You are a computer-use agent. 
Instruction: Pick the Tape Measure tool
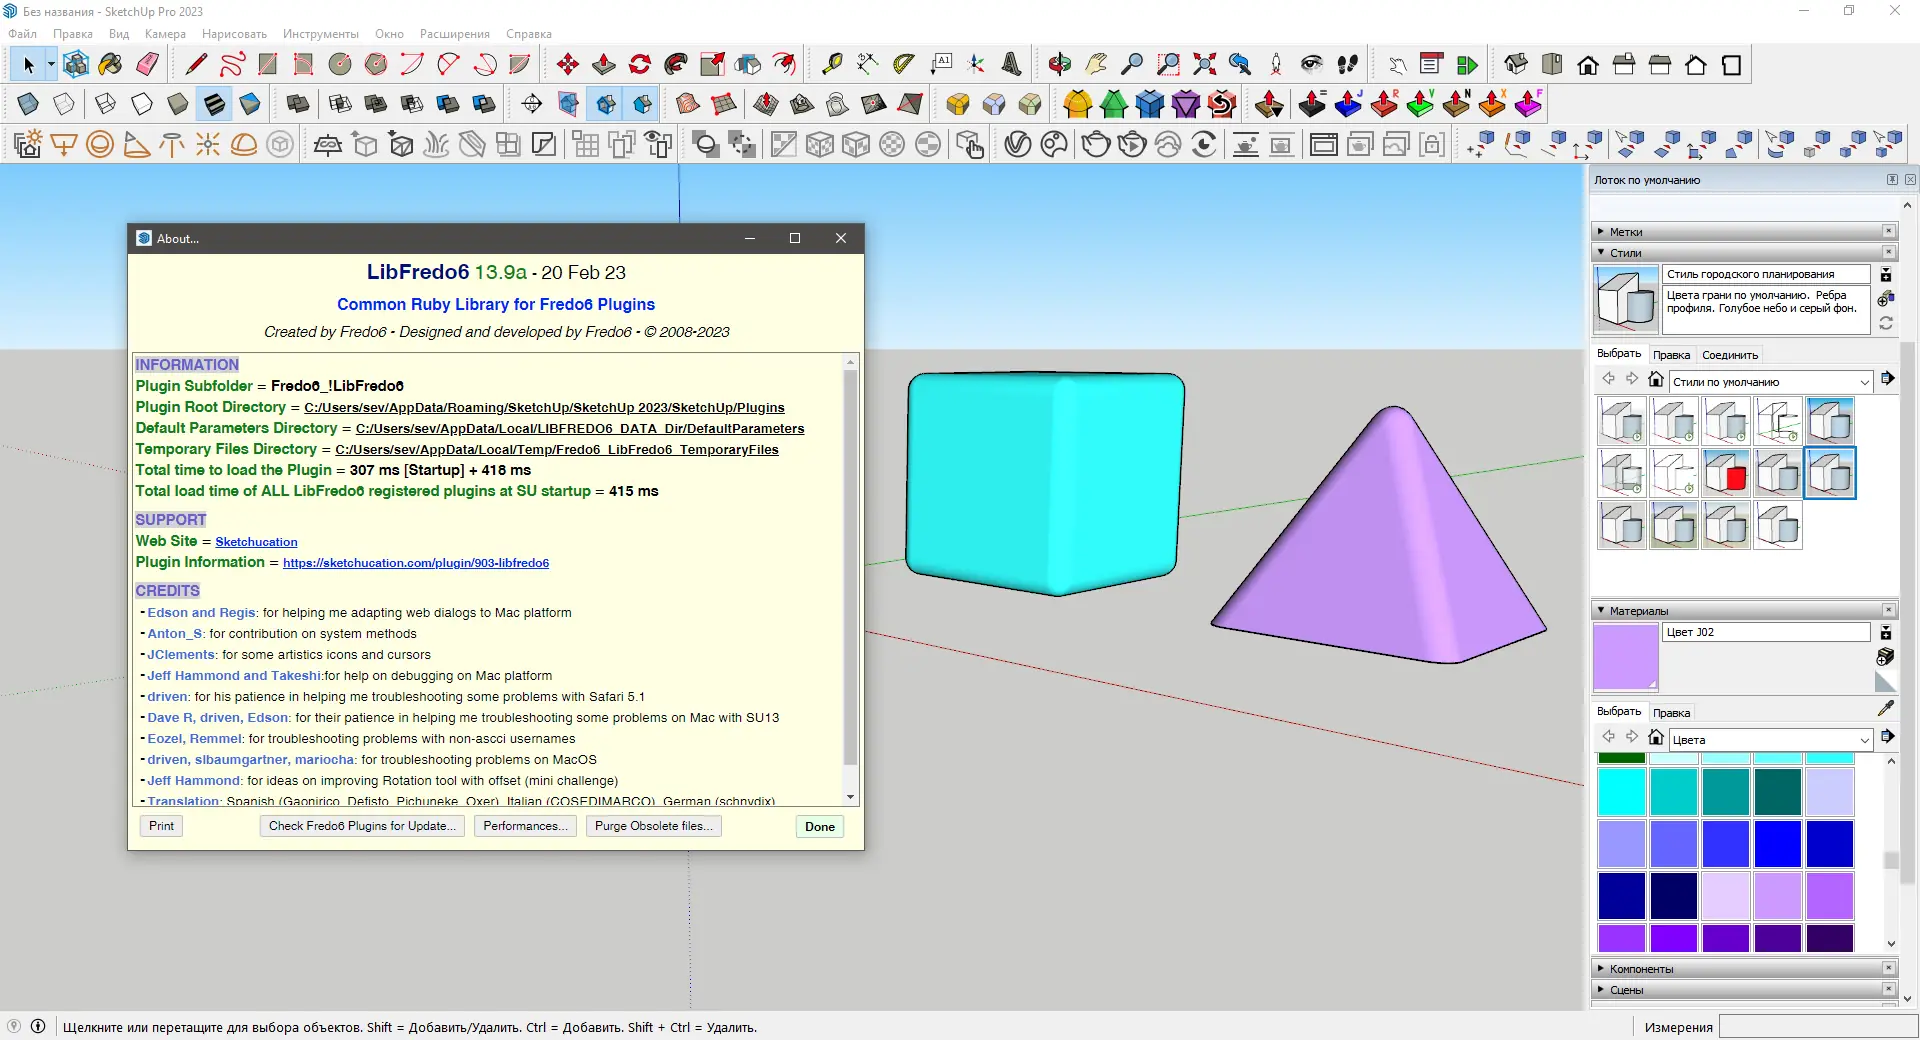point(832,65)
